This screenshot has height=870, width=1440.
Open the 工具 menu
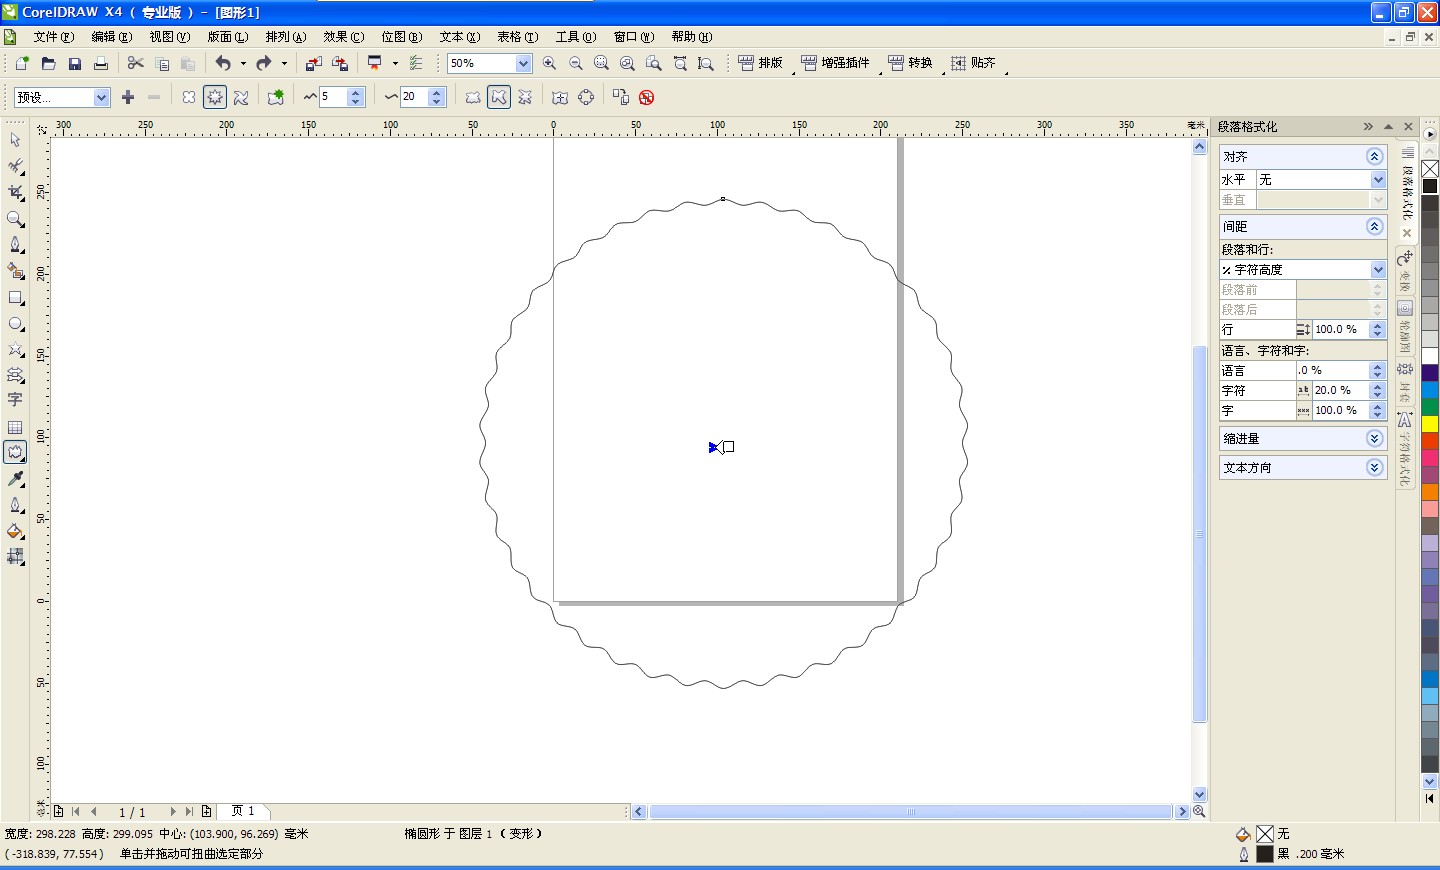pyautogui.click(x=576, y=37)
